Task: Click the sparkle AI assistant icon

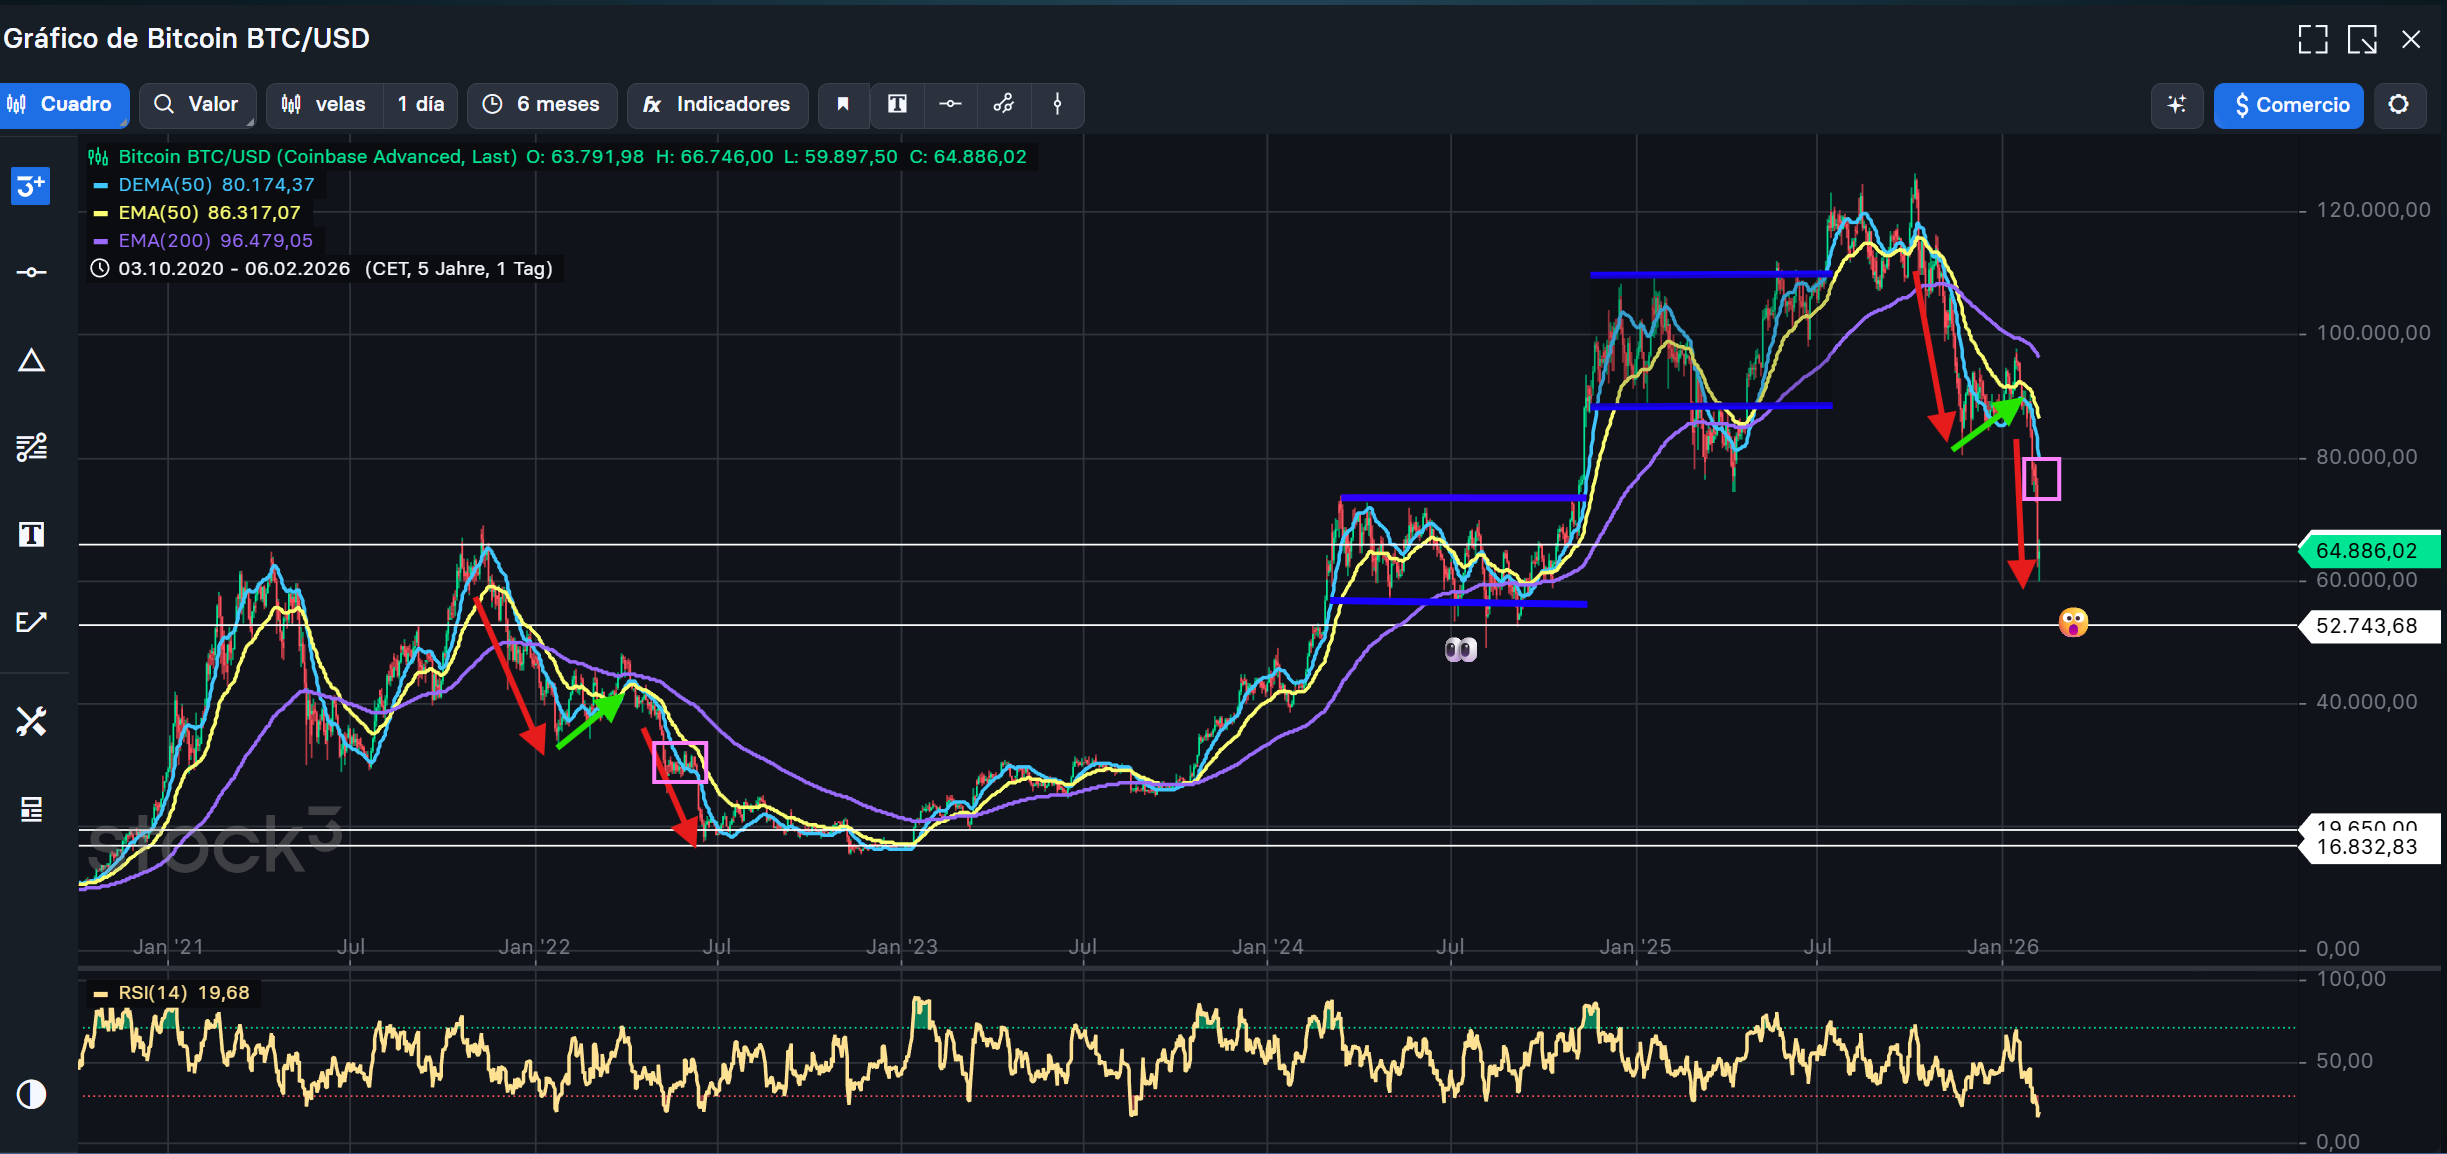Action: pos(2176,105)
